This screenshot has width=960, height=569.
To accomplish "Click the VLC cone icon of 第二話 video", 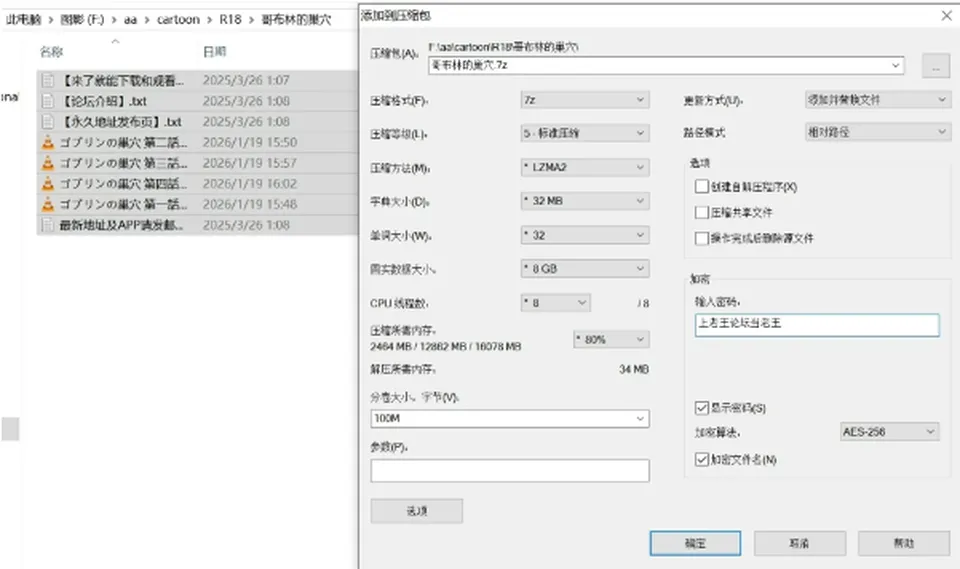I will pyautogui.click(x=48, y=143).
